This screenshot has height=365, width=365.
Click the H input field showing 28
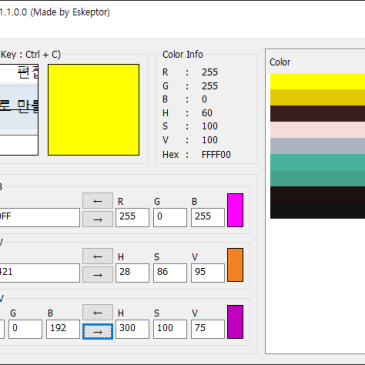coord(132,273)
